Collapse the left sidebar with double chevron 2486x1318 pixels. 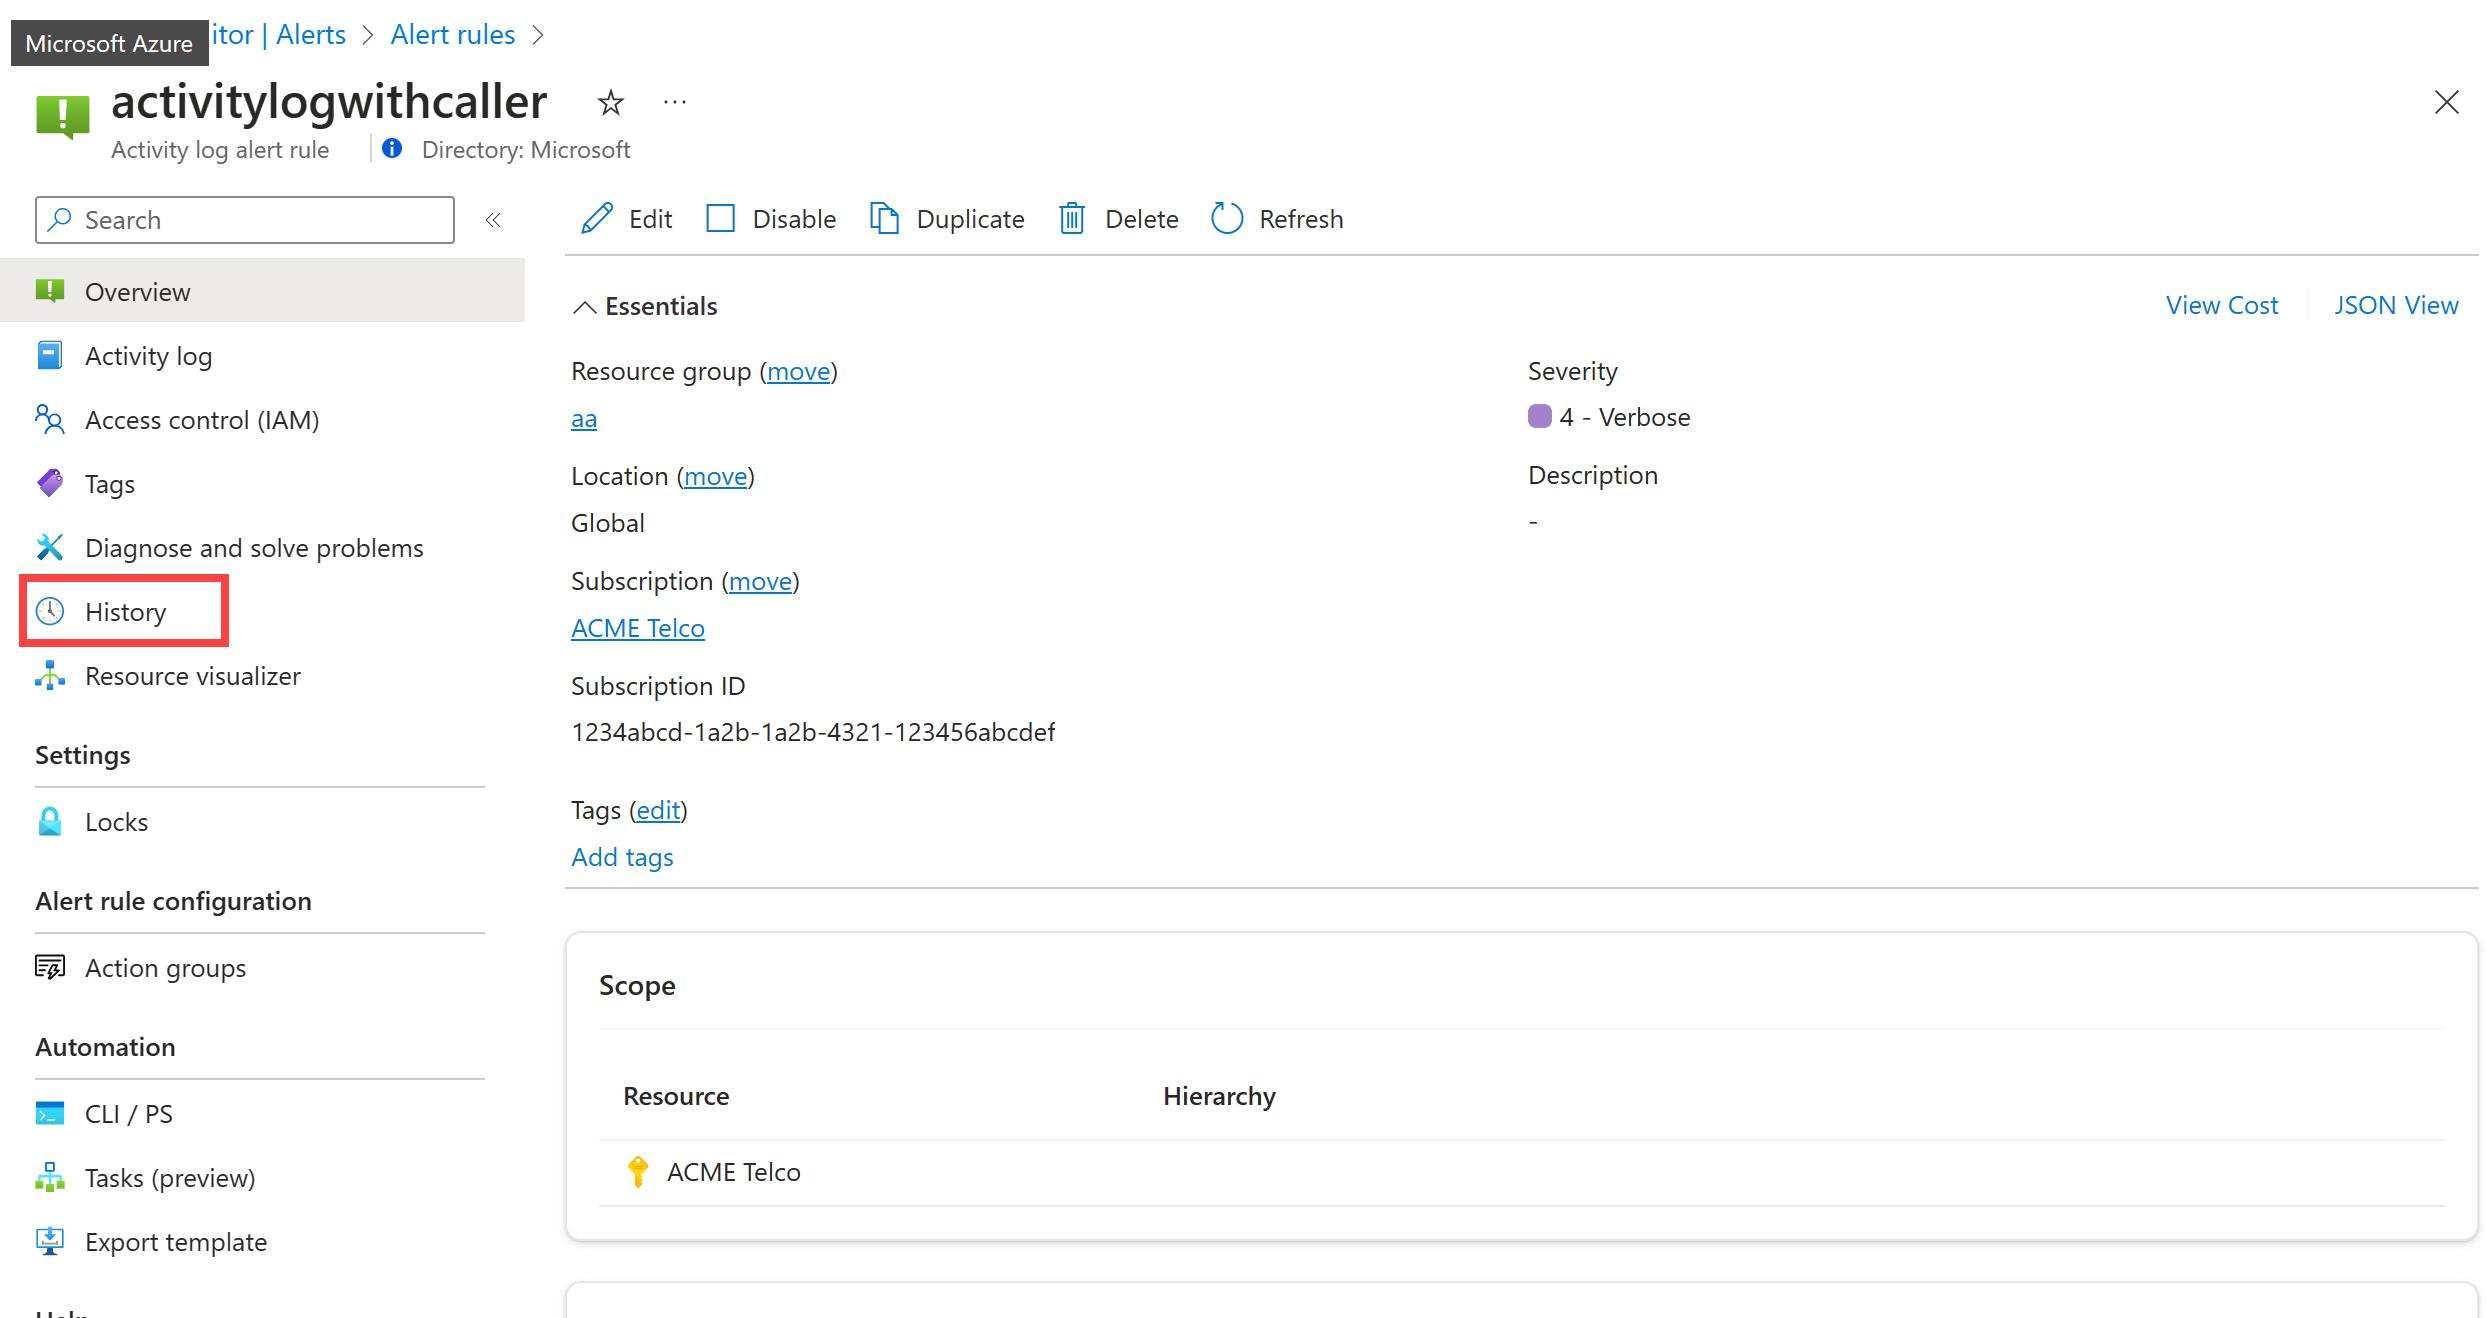493,220
